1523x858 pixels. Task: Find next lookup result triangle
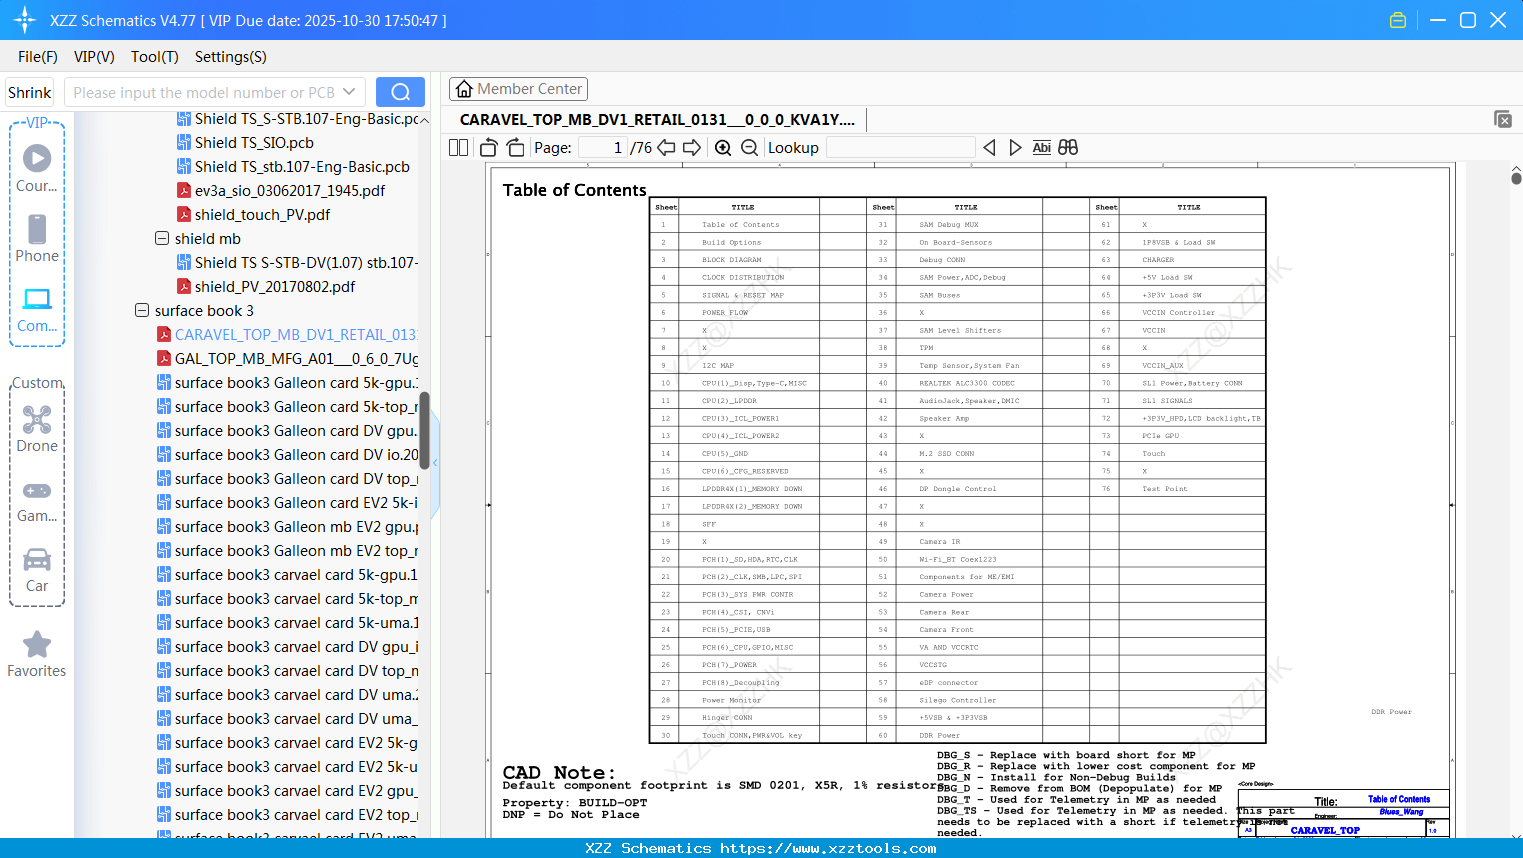pos(1015,147)
